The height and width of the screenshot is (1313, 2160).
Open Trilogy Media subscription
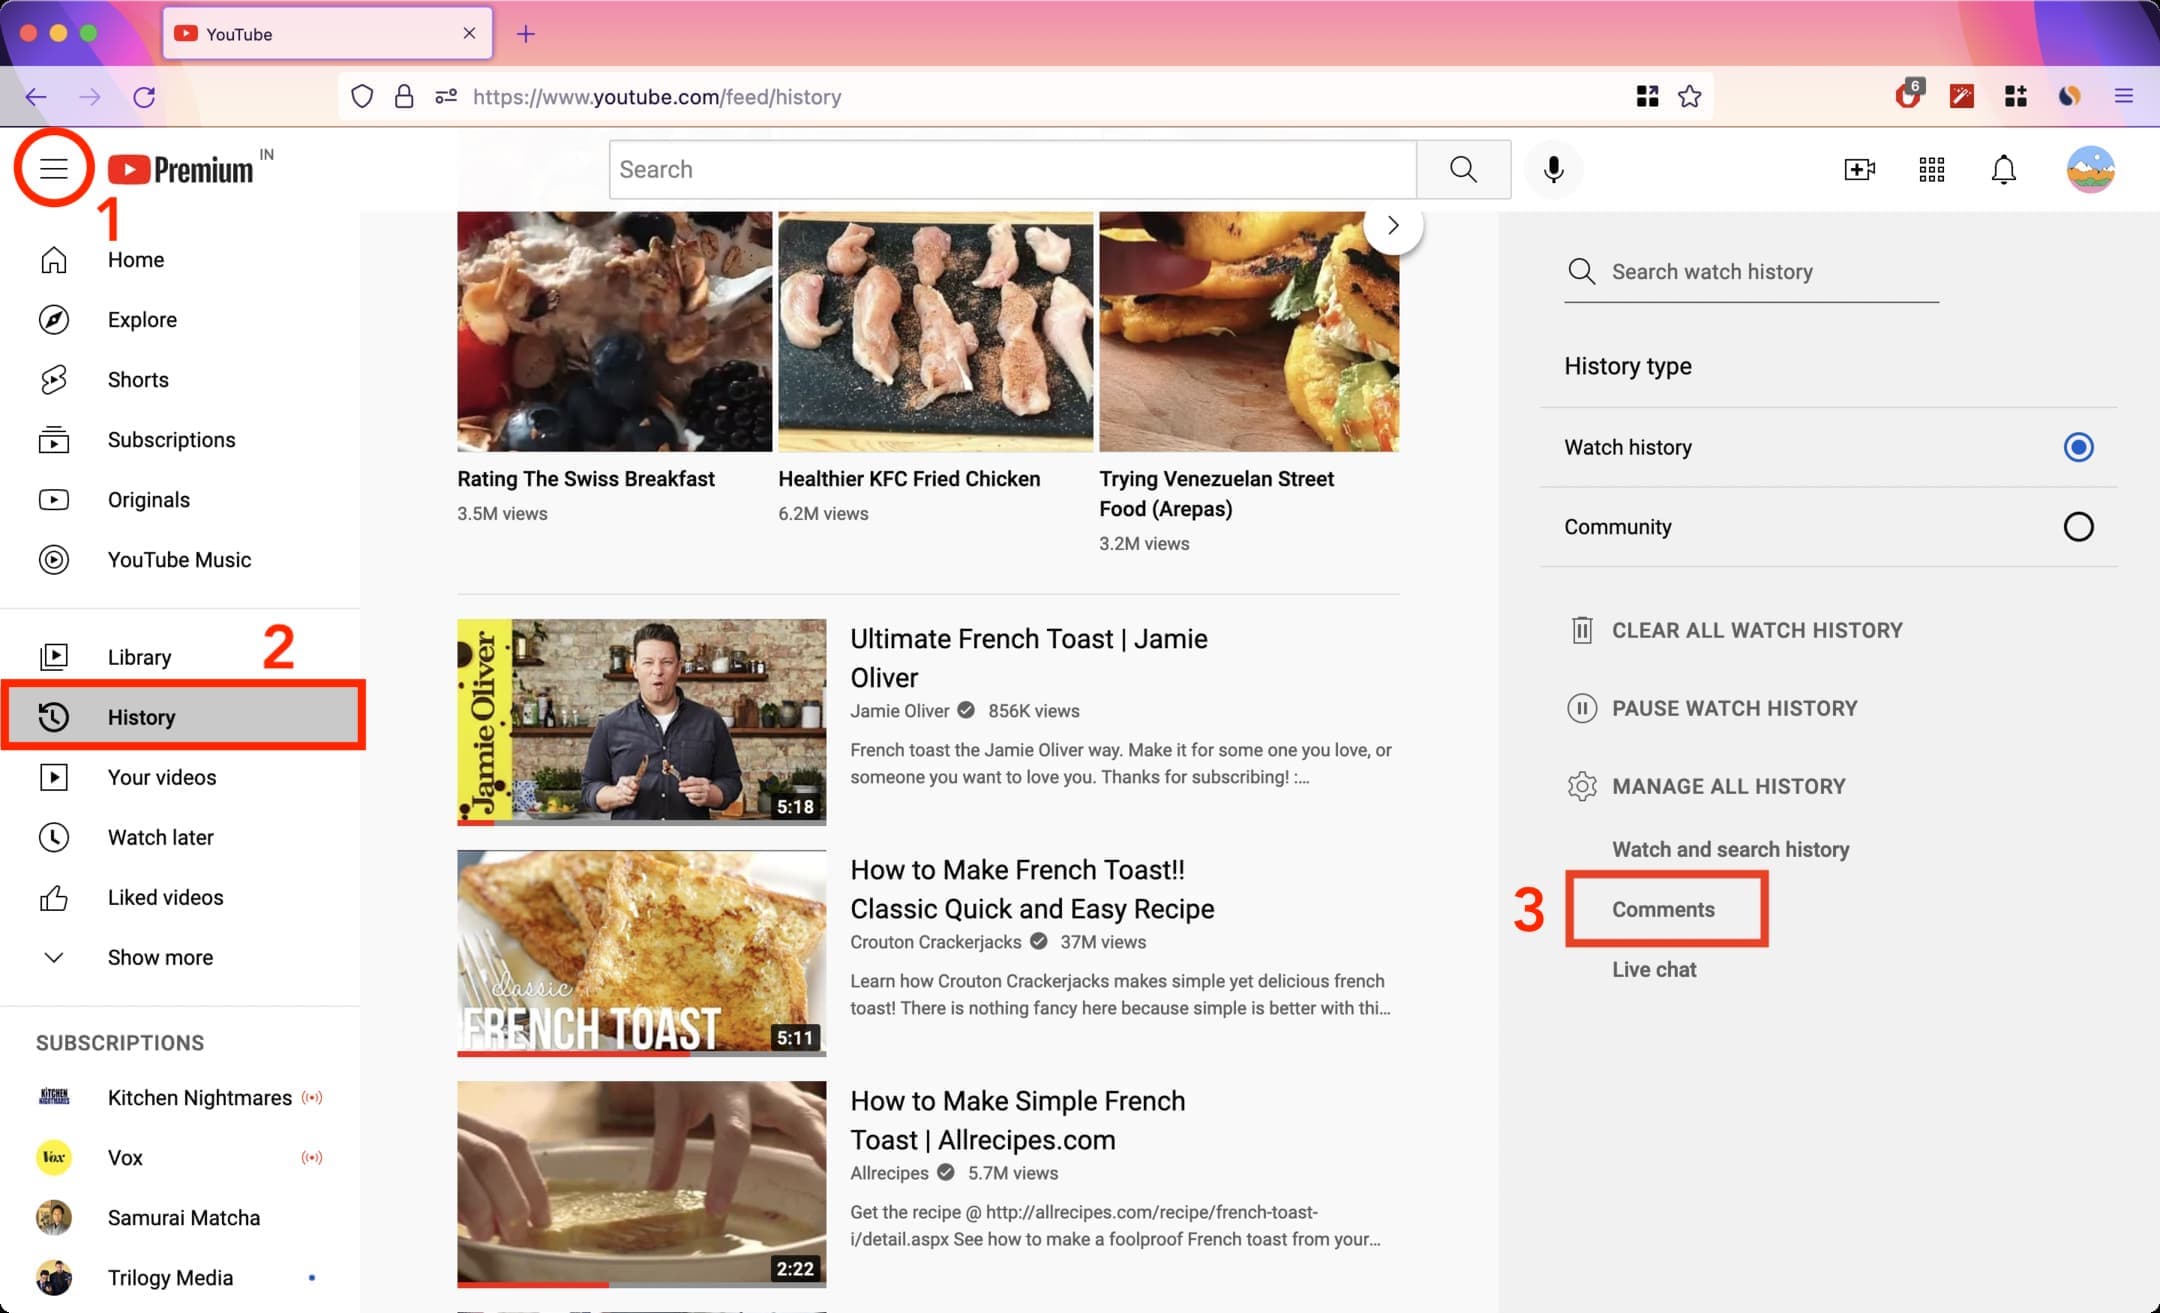point(180,1277)
